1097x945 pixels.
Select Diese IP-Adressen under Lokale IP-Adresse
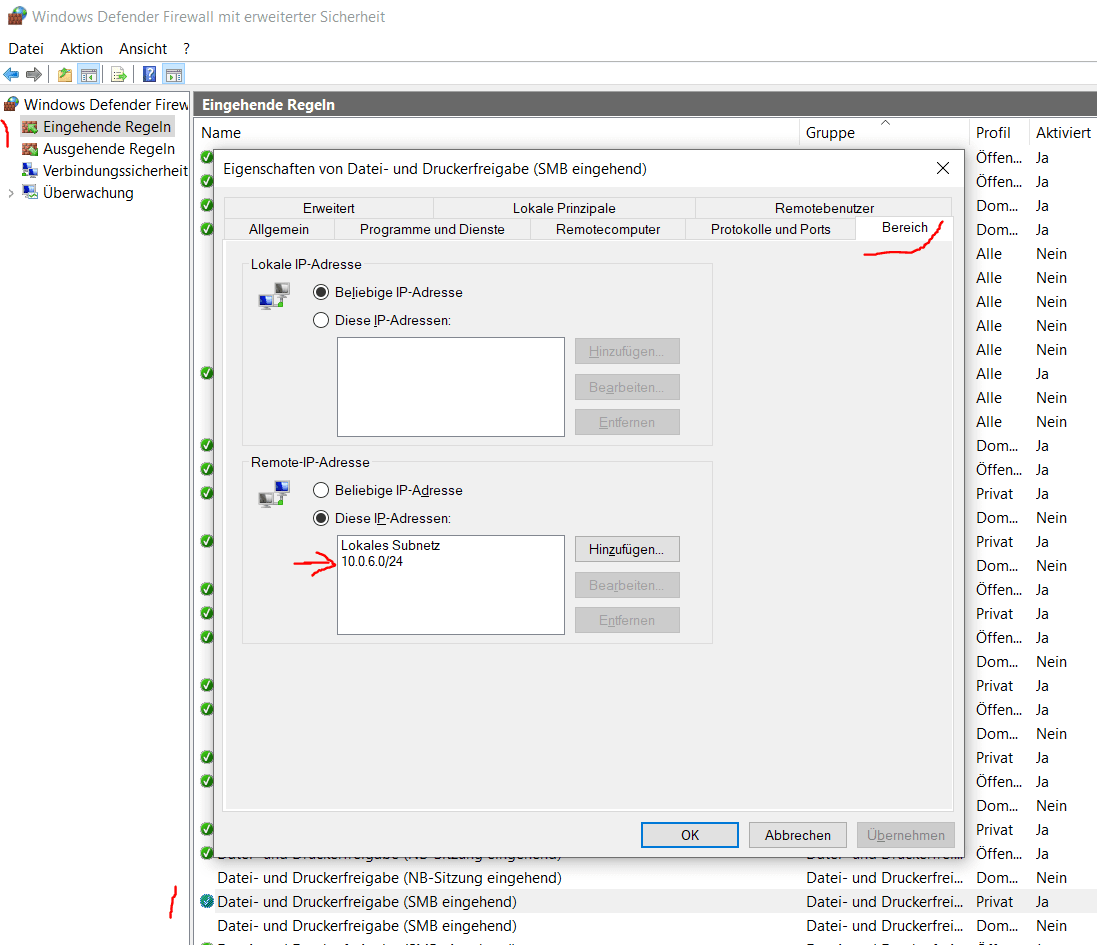(x=320, y=320)
